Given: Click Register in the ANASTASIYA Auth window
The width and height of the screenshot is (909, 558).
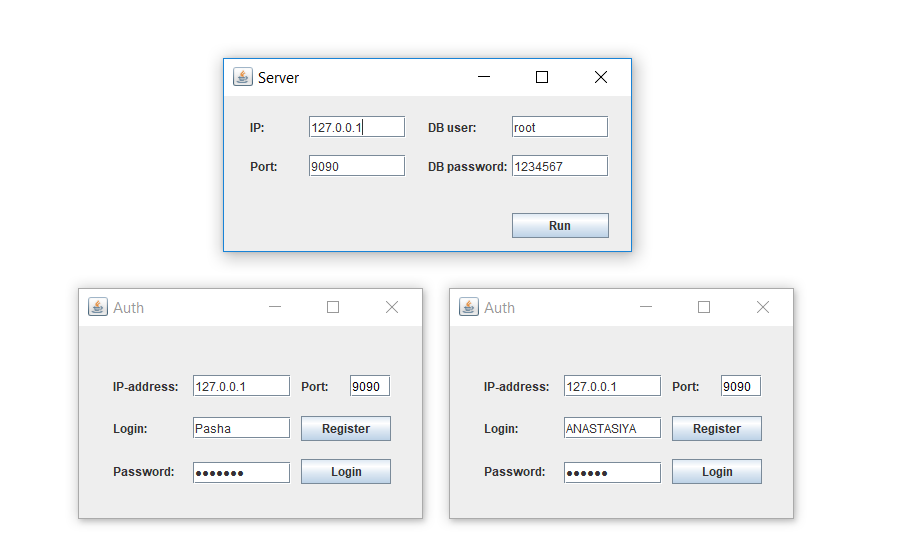Looking at the screenshot, I should coord(717,429).
